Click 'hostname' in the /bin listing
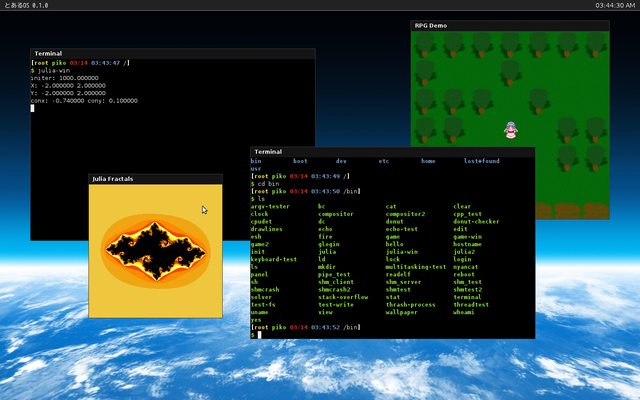The image size is (640, 400). [x=467, y=244]
